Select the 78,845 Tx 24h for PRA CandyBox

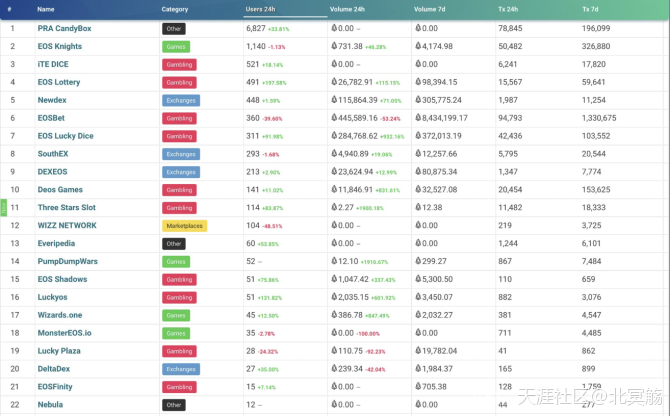coord(510,28)
